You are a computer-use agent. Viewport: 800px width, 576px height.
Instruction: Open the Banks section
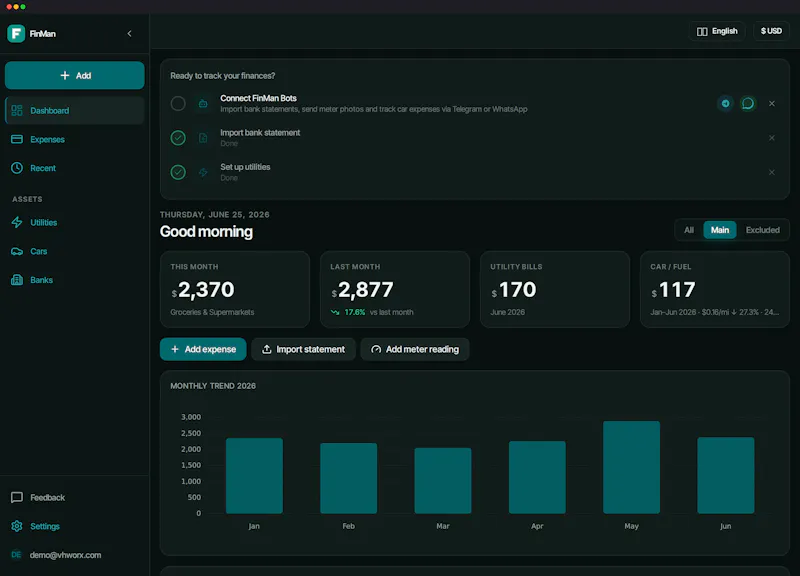[x=74, y=280]
